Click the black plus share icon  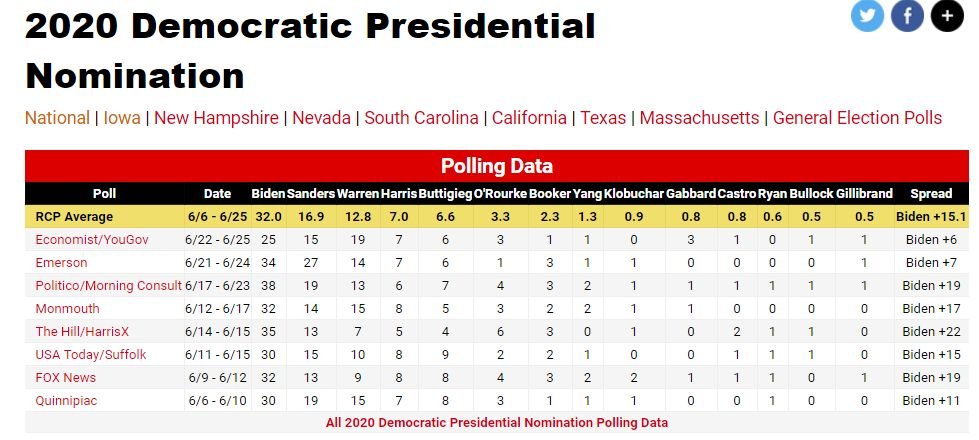click(x=946, y=15)
